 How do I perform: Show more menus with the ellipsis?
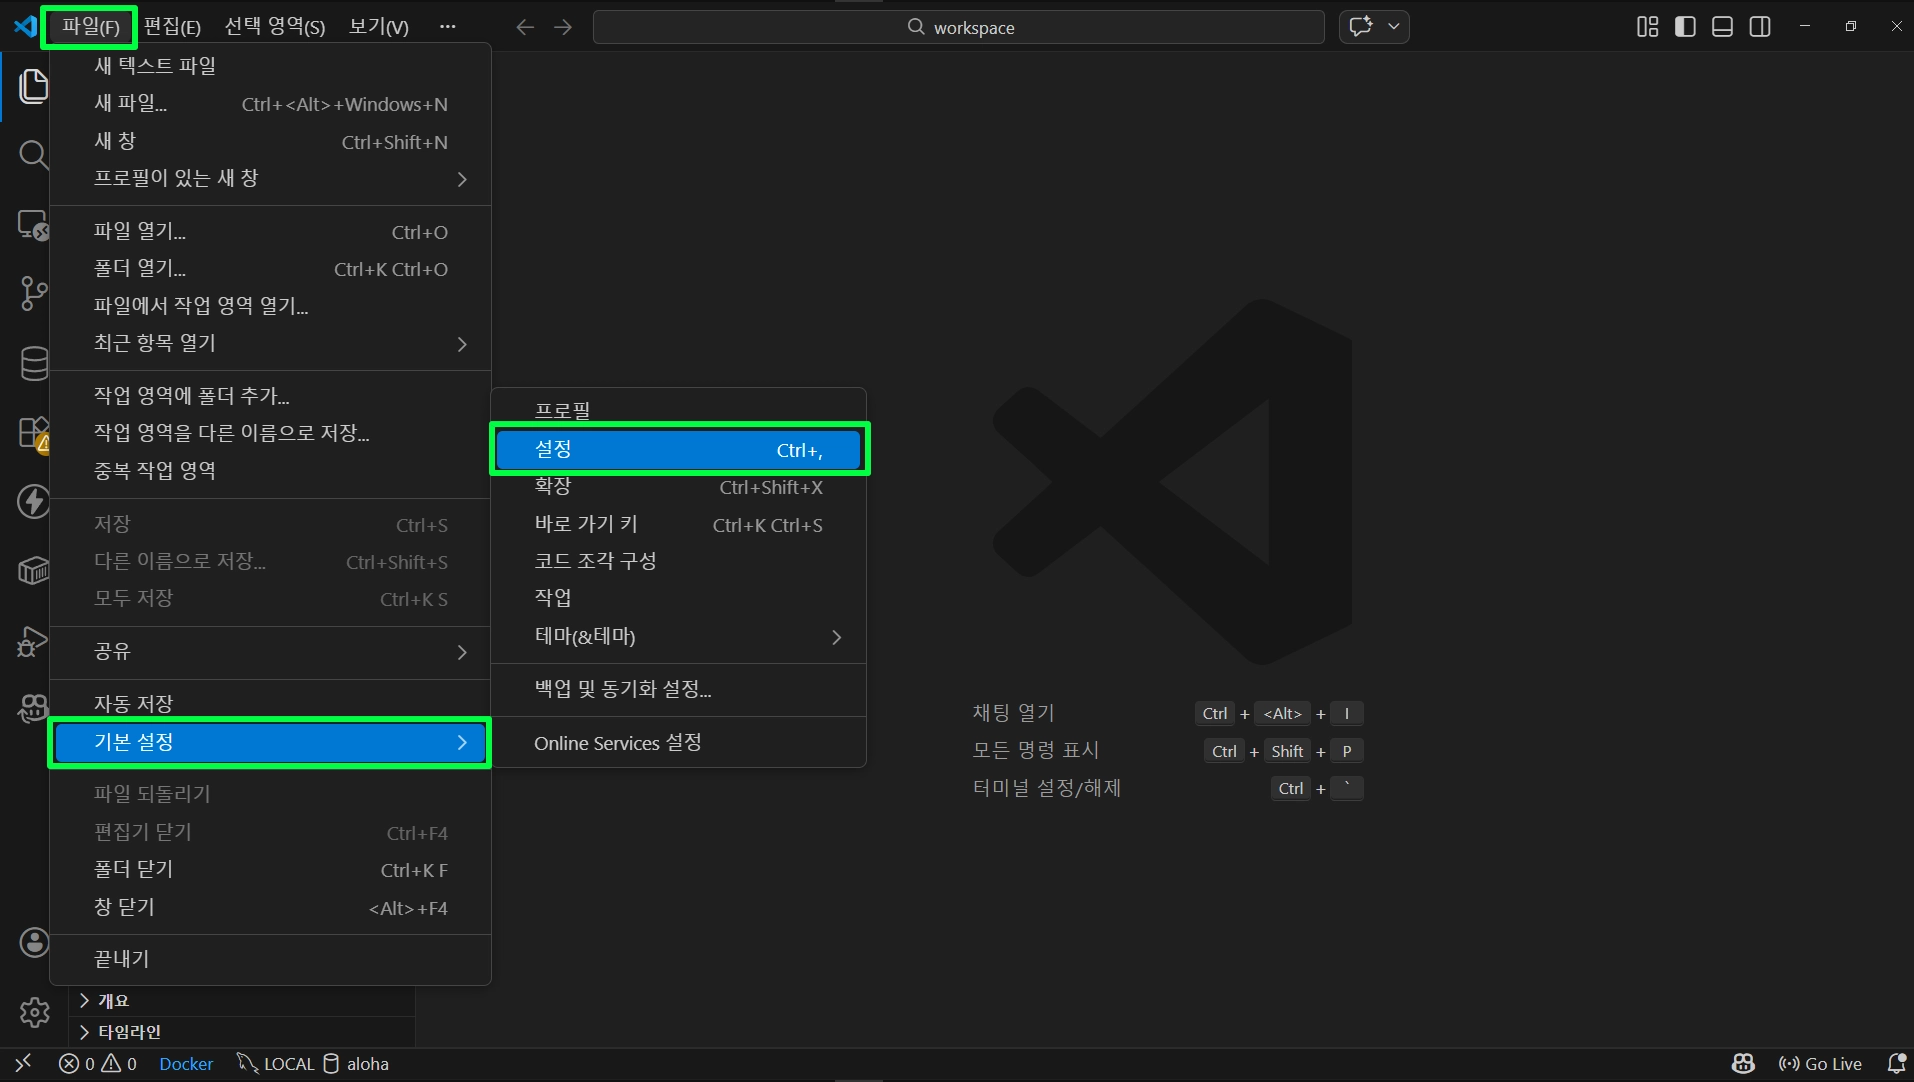click(x=447, y=27)
